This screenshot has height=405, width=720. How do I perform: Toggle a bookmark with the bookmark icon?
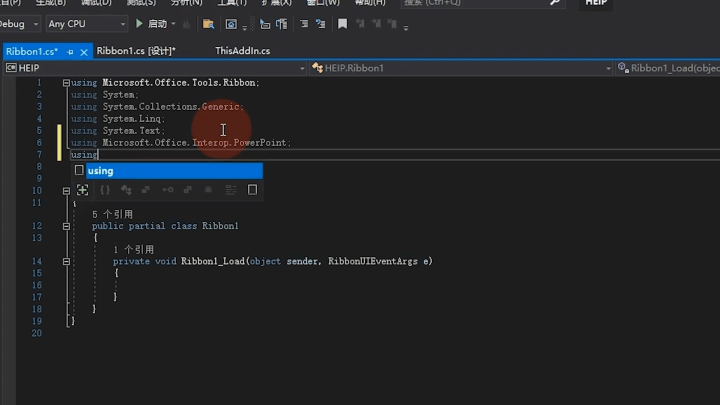pos(343,24)
